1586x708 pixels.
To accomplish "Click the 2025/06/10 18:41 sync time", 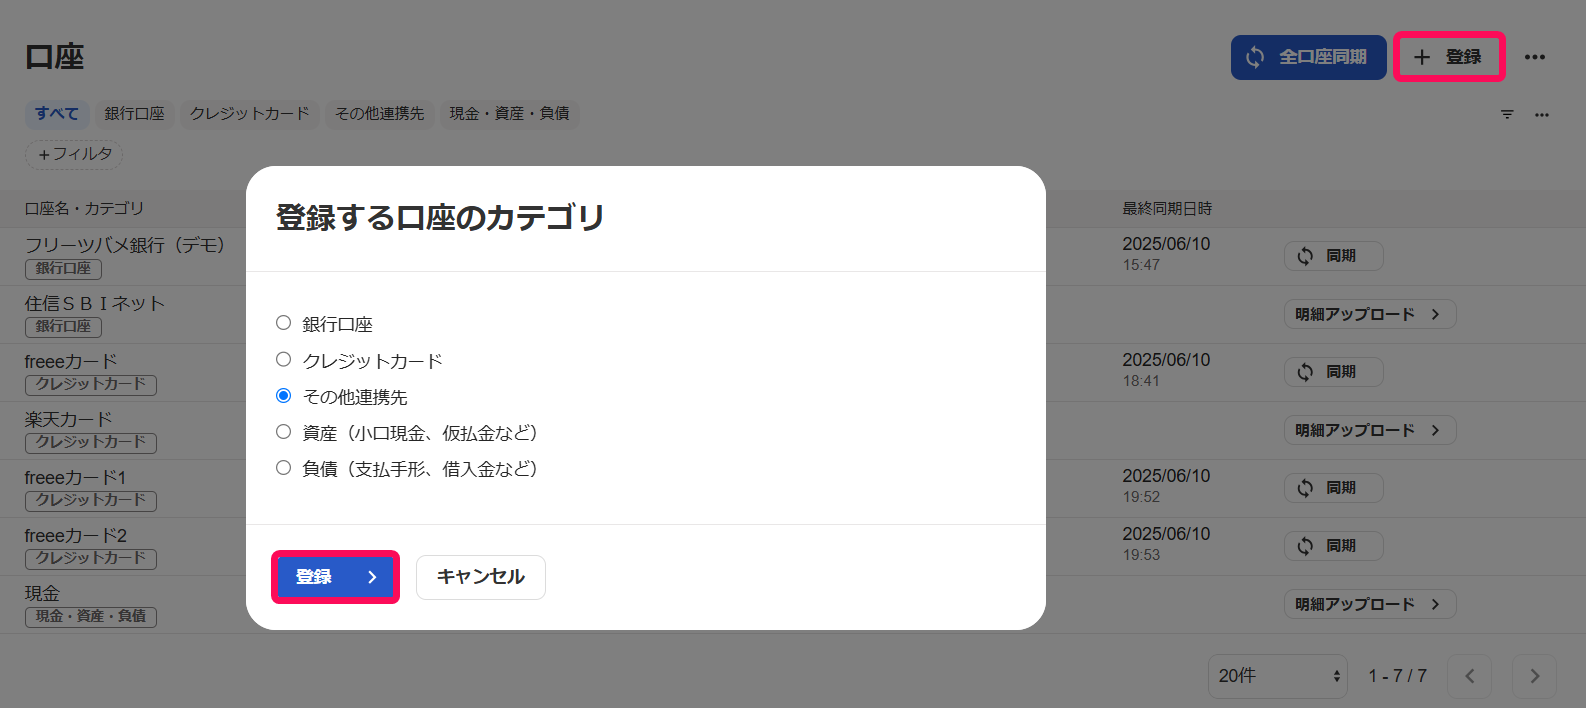I will coord(1166,370).
